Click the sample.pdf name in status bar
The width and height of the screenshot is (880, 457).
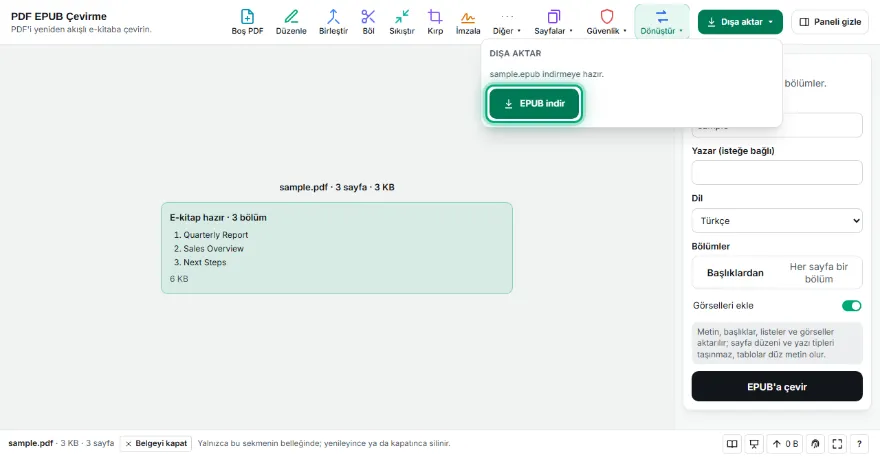pos(30,443)
